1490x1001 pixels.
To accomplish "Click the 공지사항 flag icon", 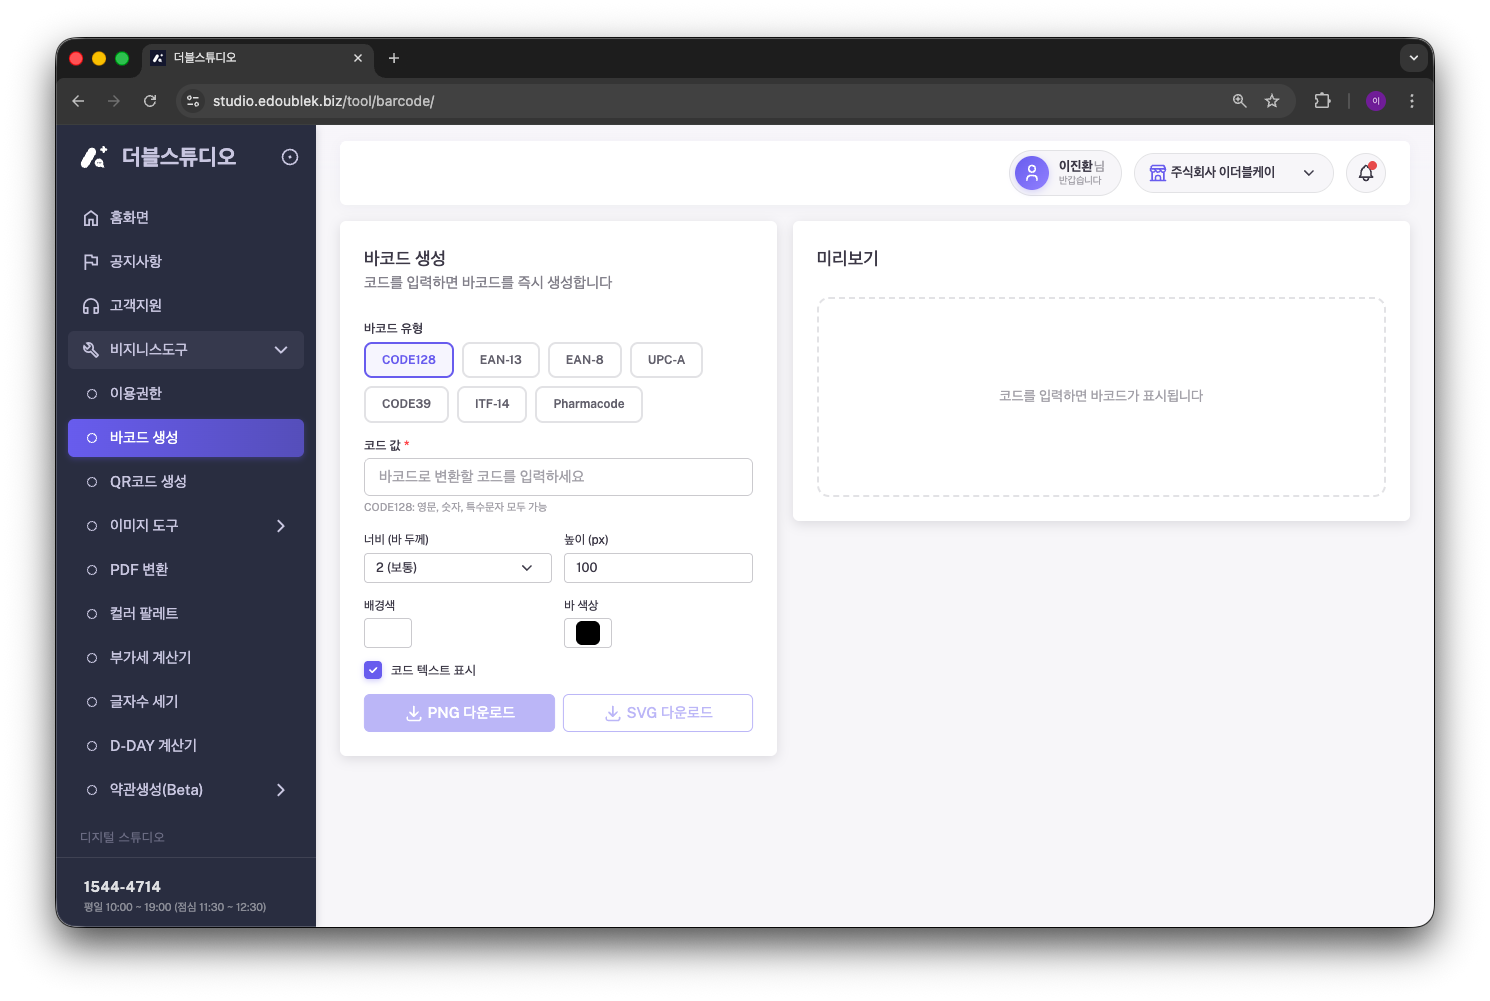I will tap(91, 262).
